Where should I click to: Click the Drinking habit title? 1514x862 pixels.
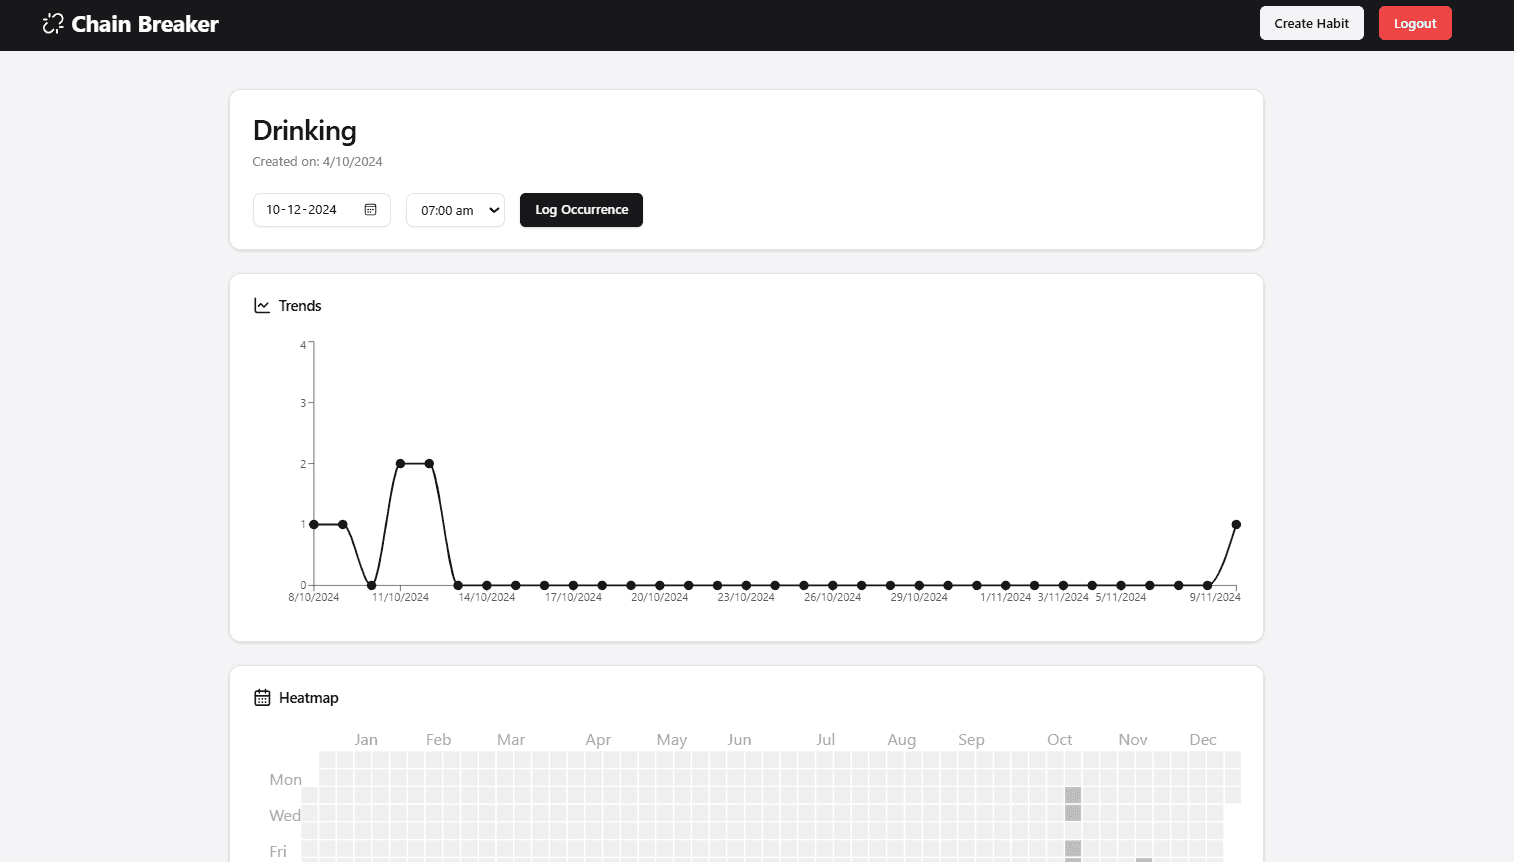pos(304,131)
